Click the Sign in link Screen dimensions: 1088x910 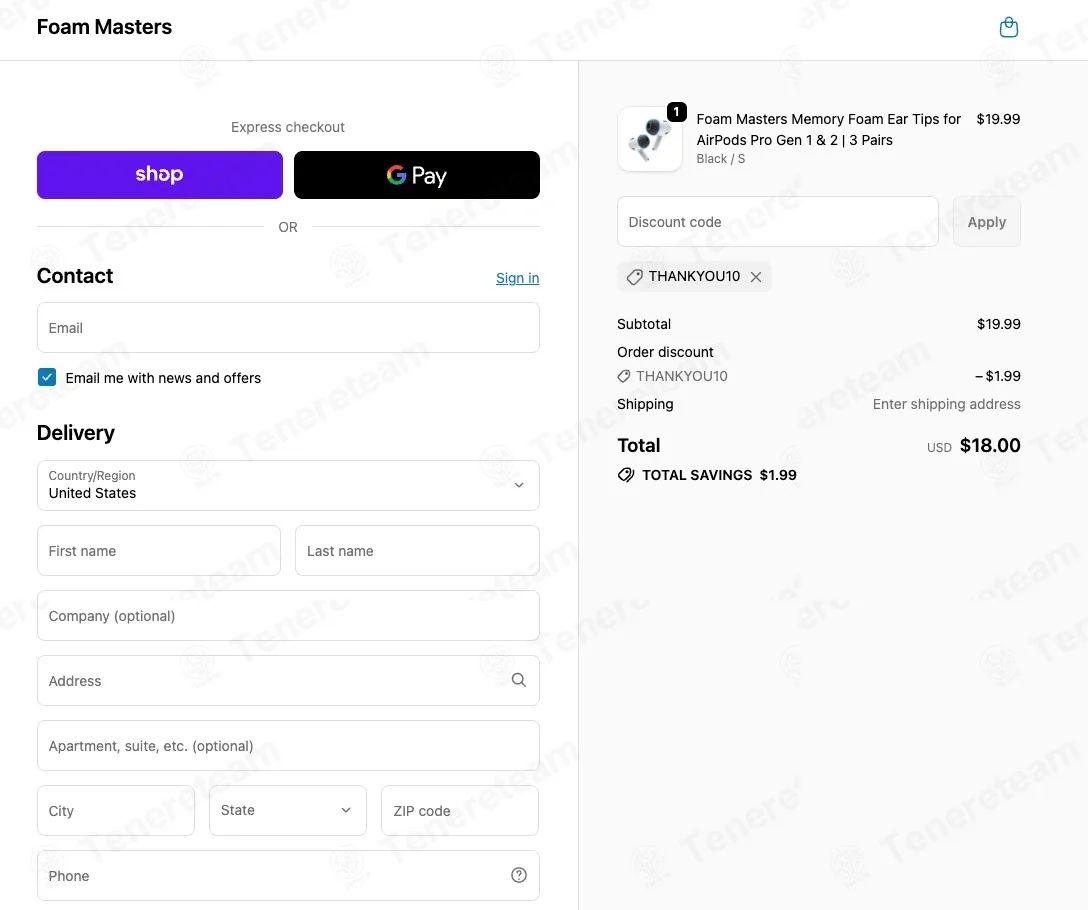coord(517,278)
